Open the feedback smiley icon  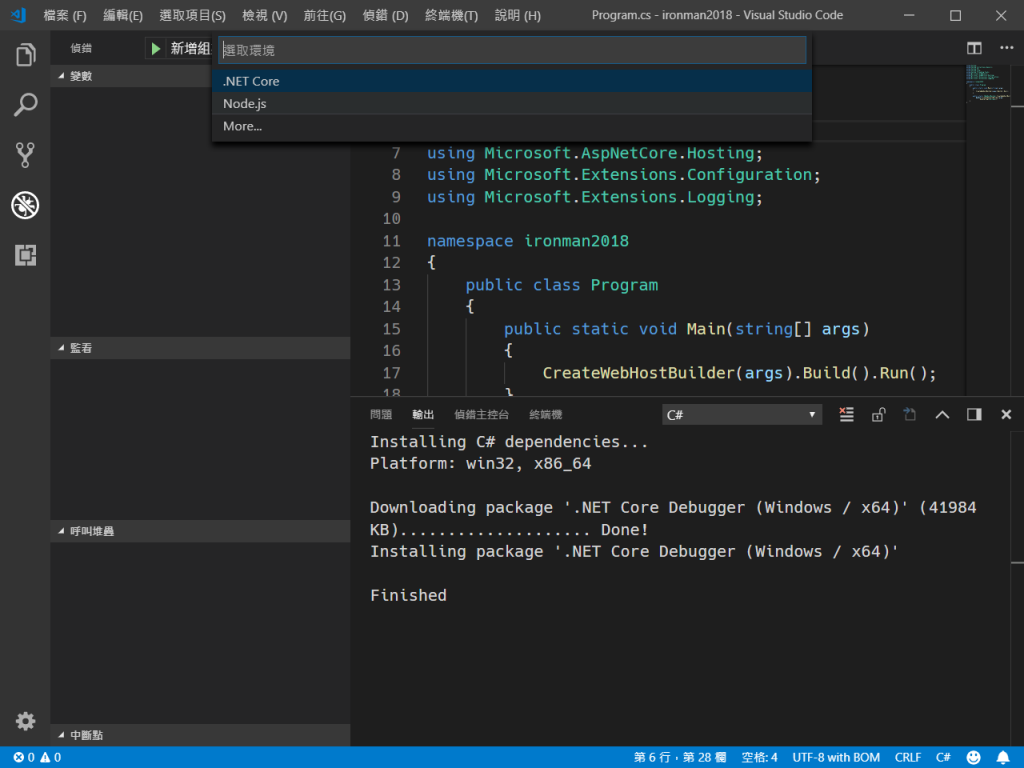tap(973, 757)
